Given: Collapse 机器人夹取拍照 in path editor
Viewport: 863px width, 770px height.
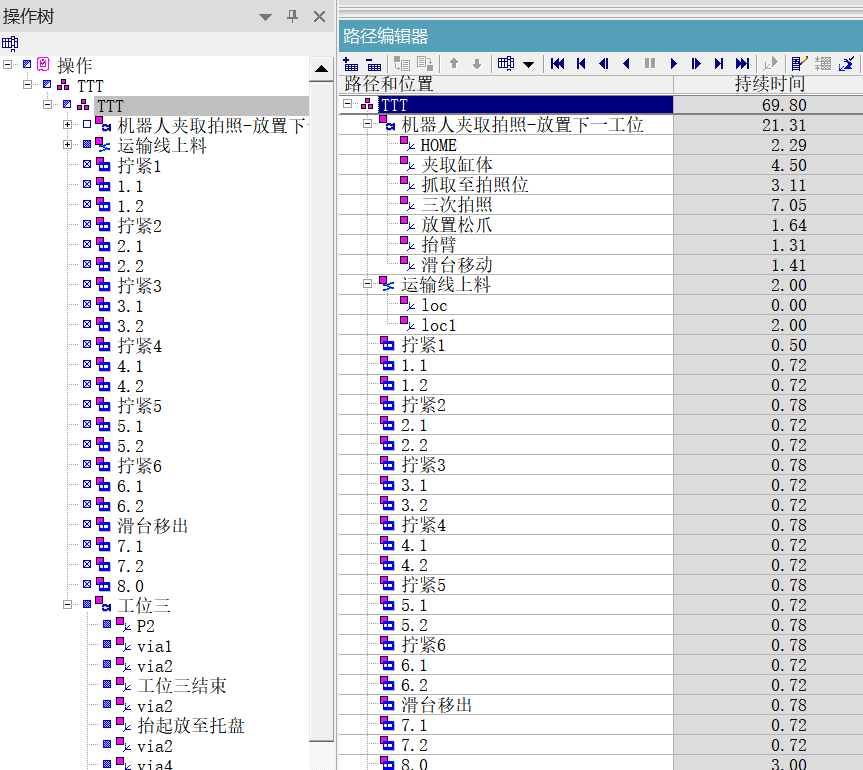Looking at the screenshot, I should coord(367,124).
